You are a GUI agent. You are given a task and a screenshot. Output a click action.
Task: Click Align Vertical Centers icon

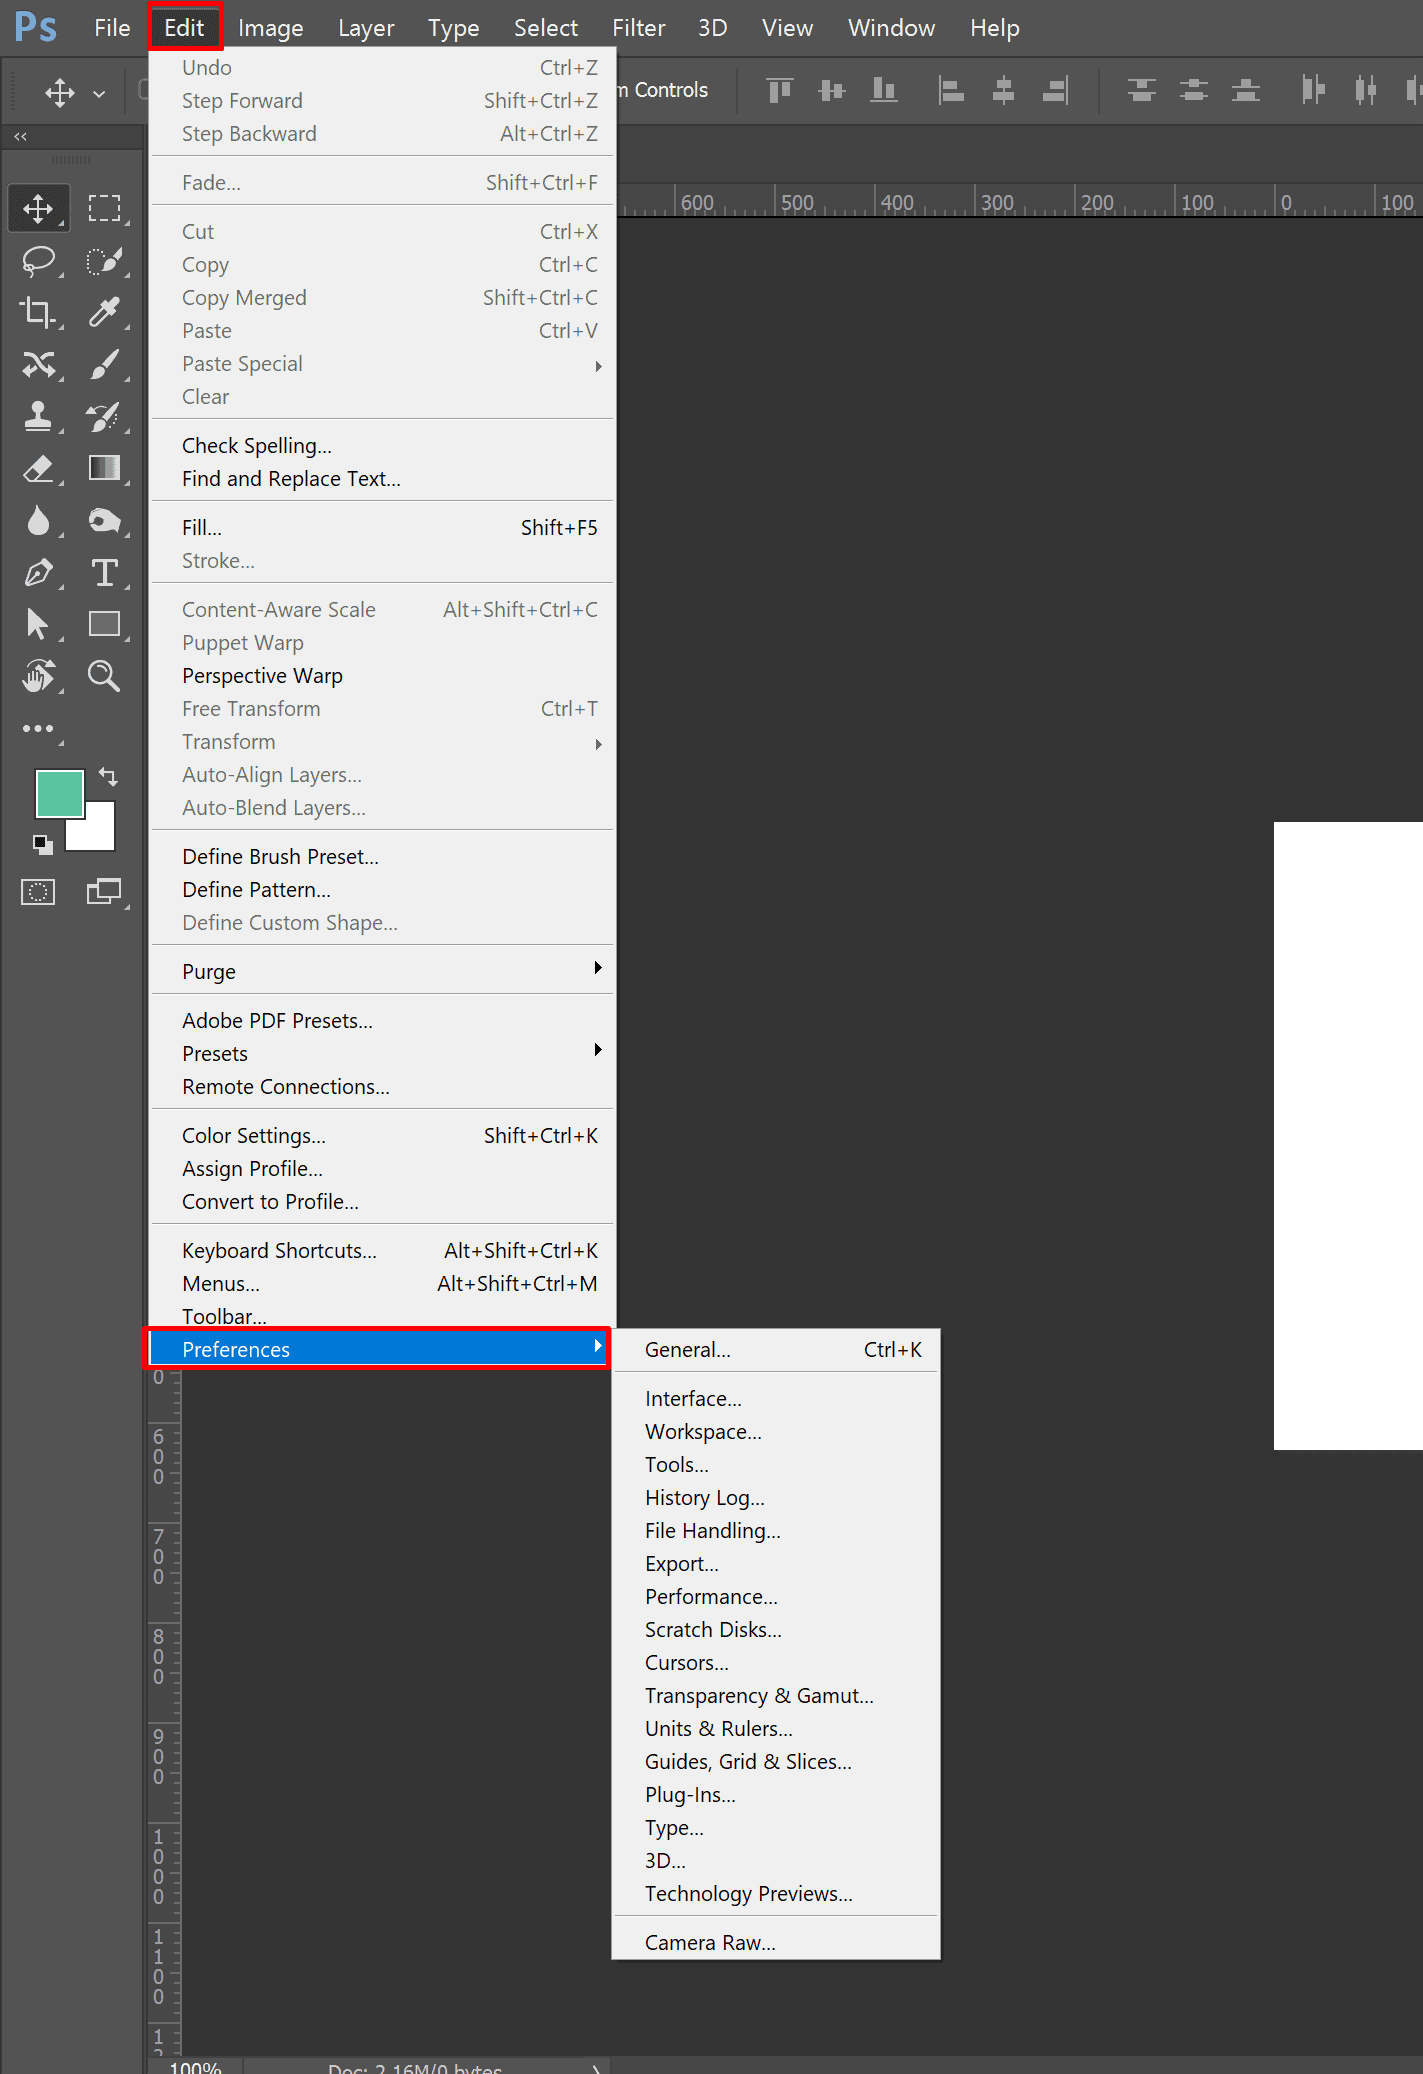point(832,91)
